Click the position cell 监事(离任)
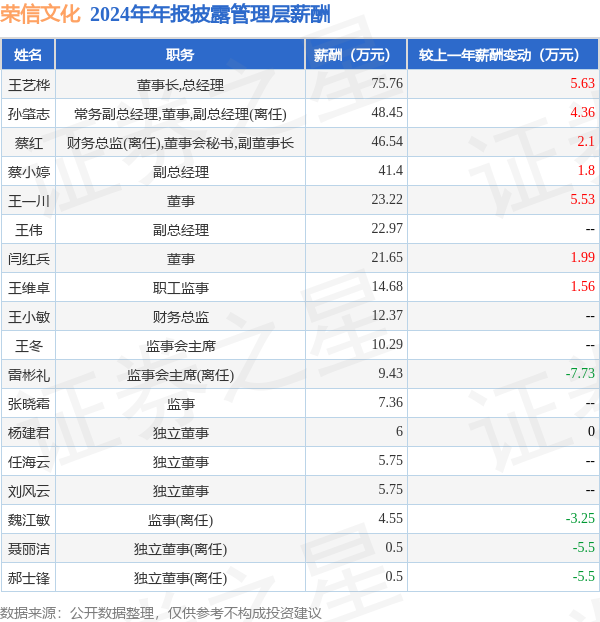The image size is (600, 622). [180, 519]
